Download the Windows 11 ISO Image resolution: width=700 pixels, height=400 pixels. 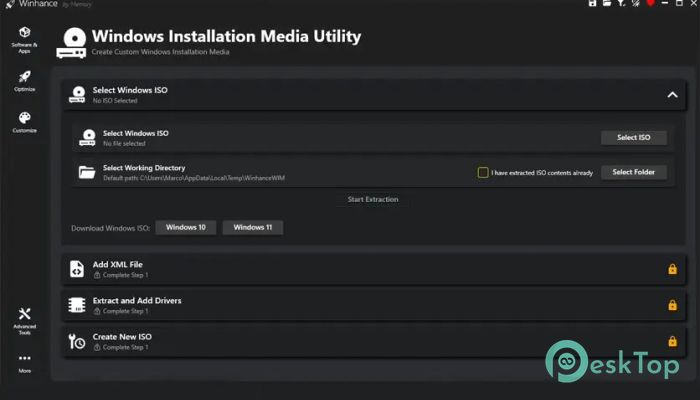[x=253, y=227]
